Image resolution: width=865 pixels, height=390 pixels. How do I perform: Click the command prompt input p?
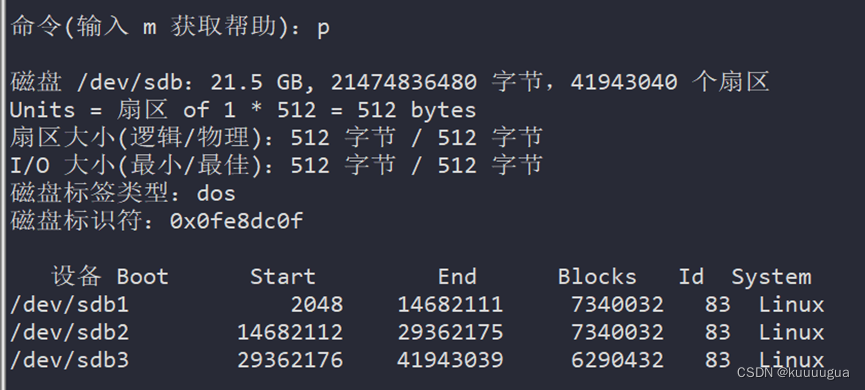(323, 28)
